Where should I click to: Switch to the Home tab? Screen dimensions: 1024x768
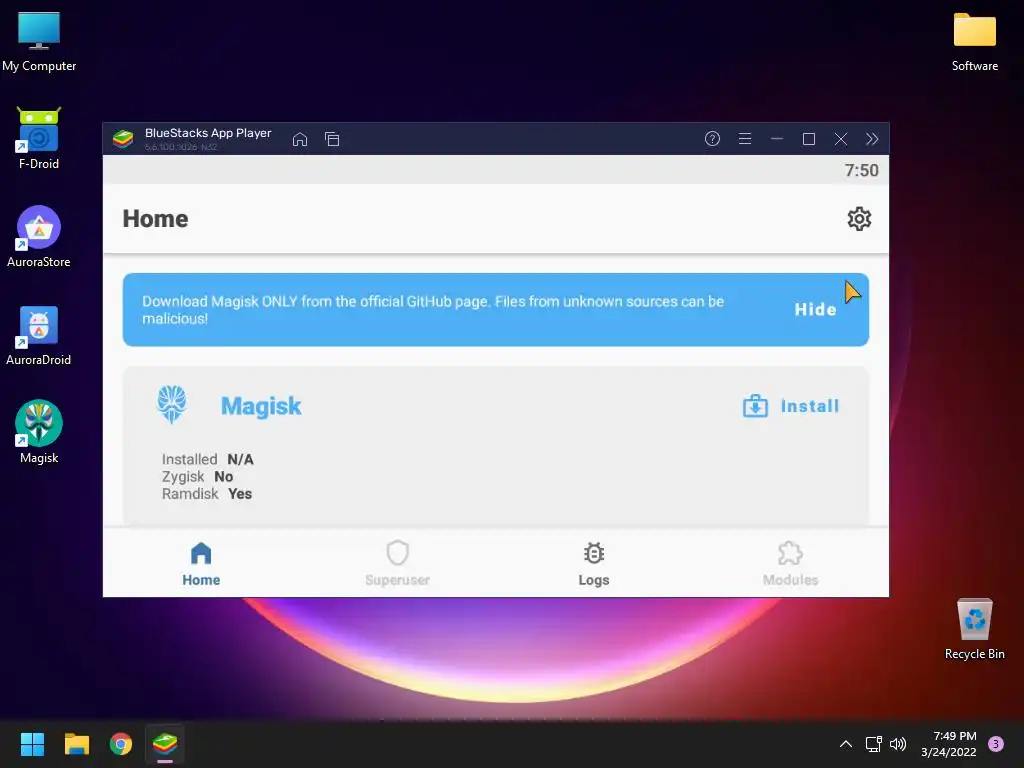(x=201, y=564)
